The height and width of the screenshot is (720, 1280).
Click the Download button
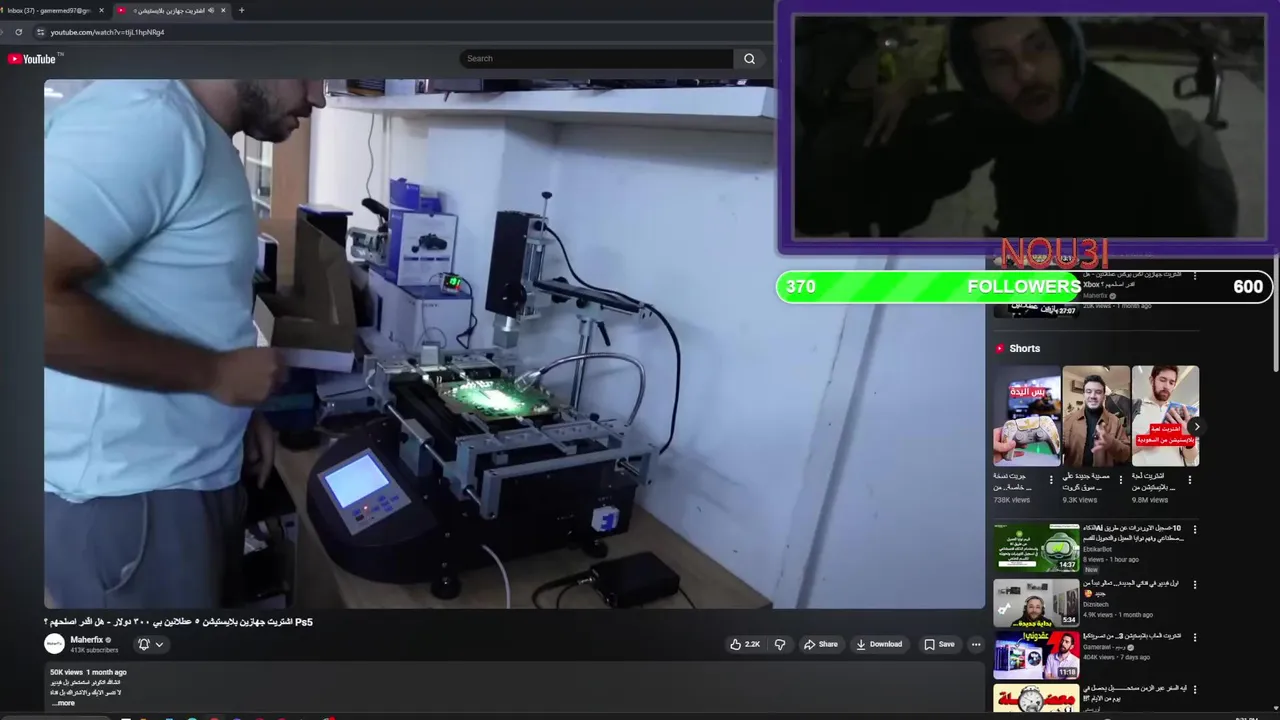pyautogui.click(x=879, y=644)
